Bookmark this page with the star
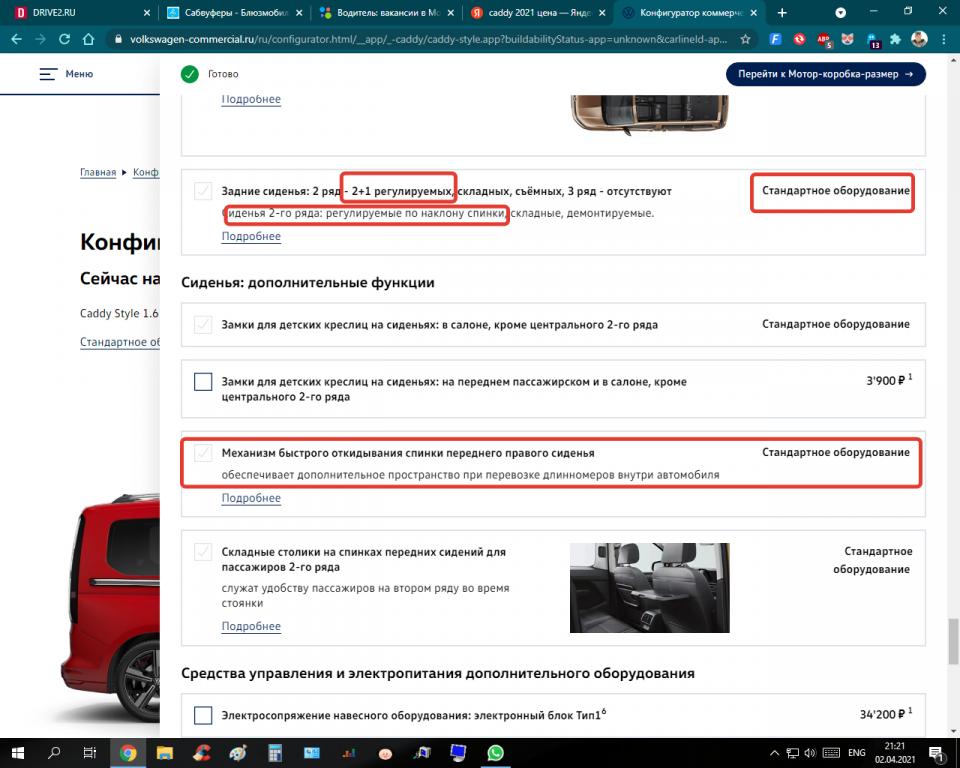 click(x=745, y=39)
